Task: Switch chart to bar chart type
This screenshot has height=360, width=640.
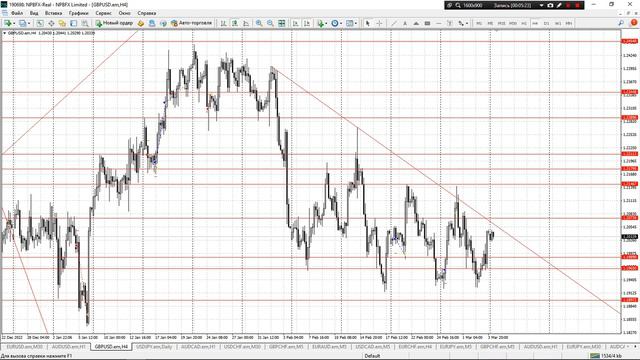Action: point(223,23)
